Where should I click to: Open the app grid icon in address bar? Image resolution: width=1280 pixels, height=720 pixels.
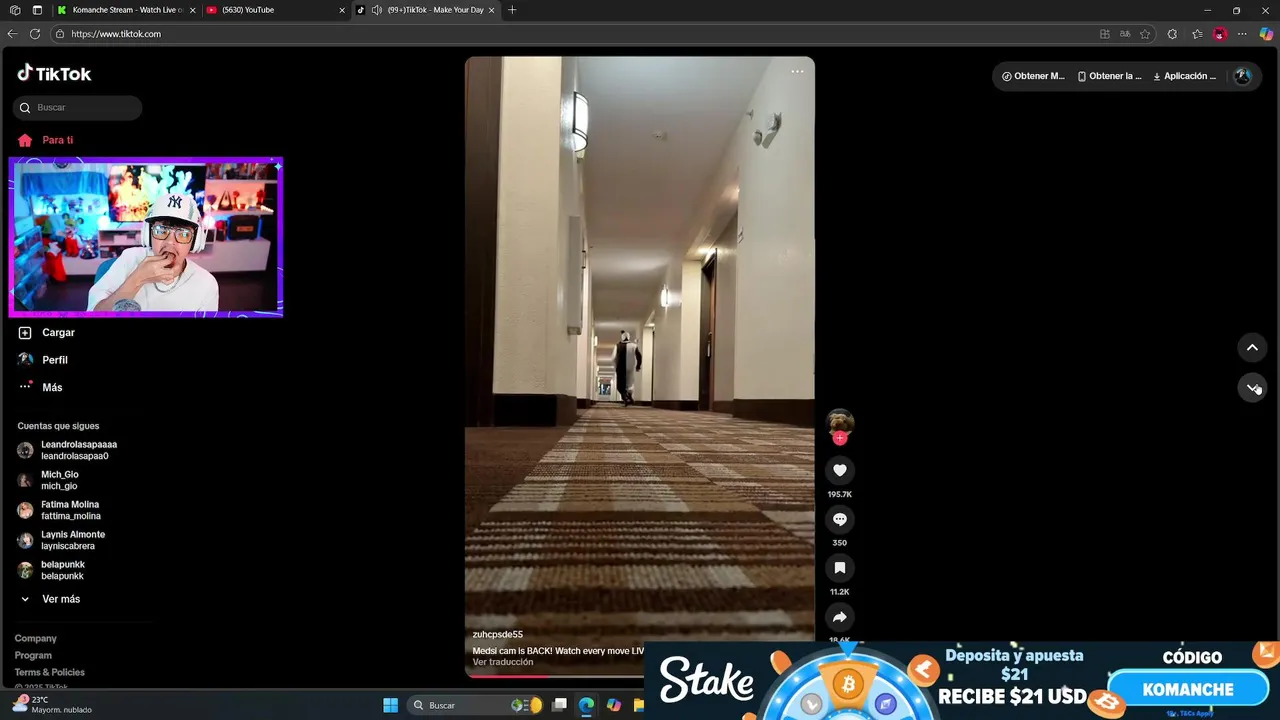click(x=1104, y=34)
